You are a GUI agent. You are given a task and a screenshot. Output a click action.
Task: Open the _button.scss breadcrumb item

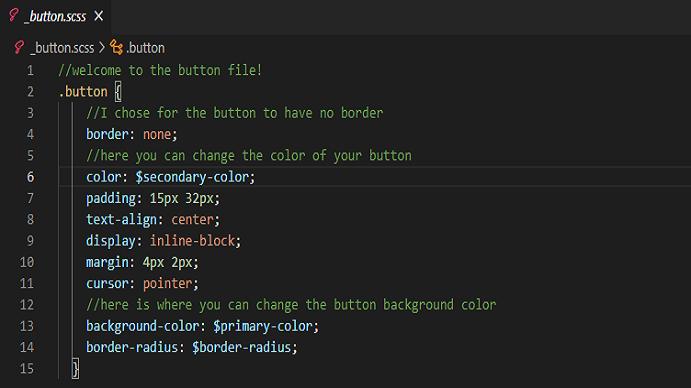(62, 48)
